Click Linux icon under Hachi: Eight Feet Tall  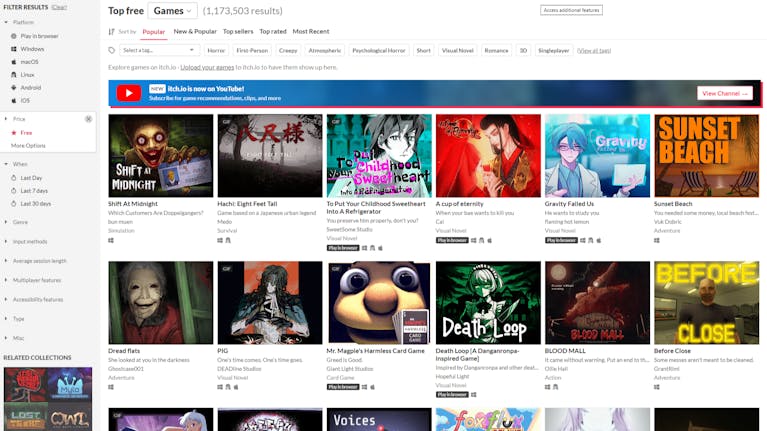[x=228, y=240]
